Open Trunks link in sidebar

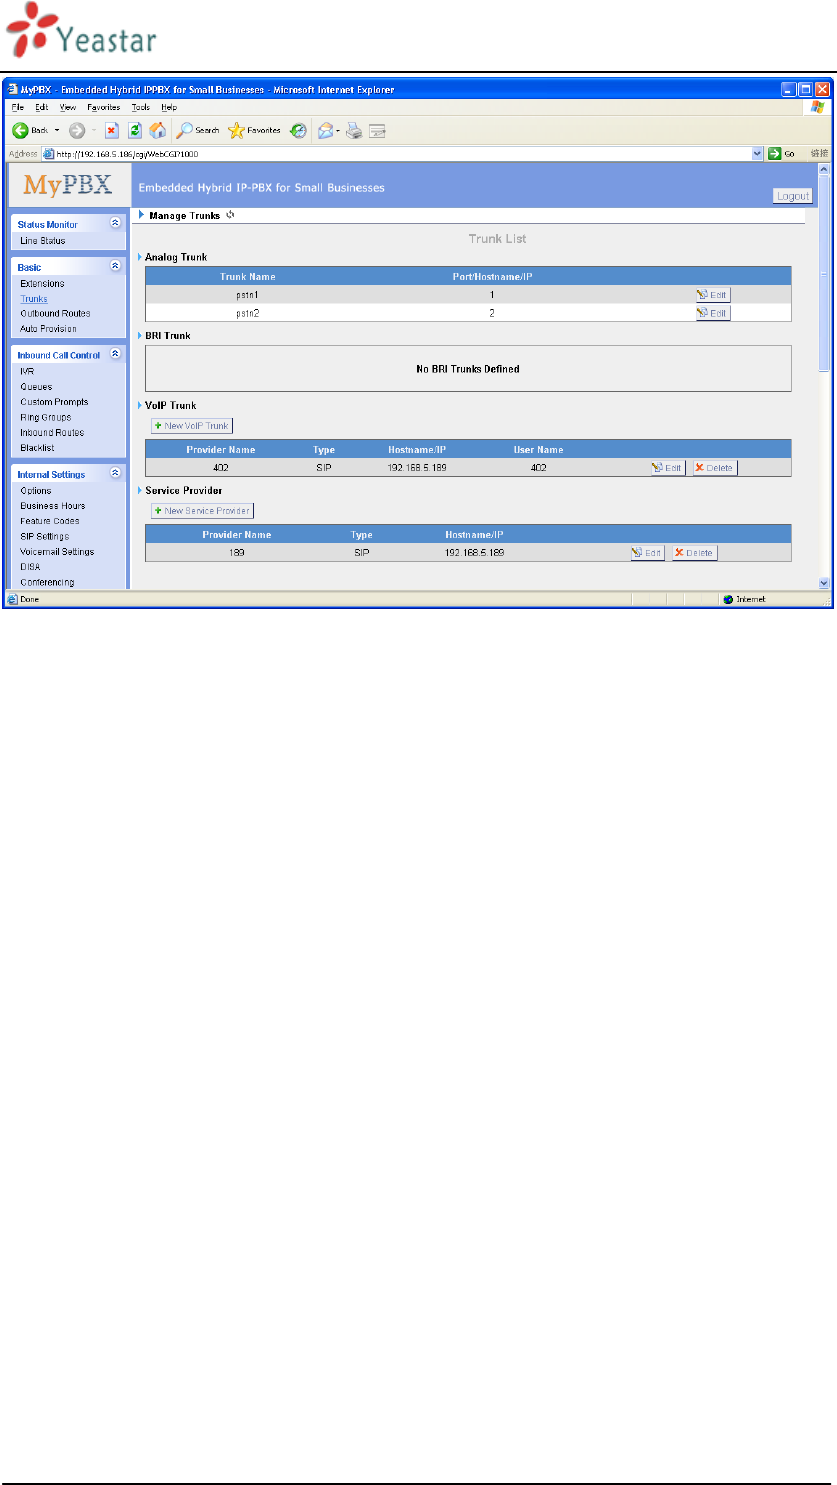point(33,299)
